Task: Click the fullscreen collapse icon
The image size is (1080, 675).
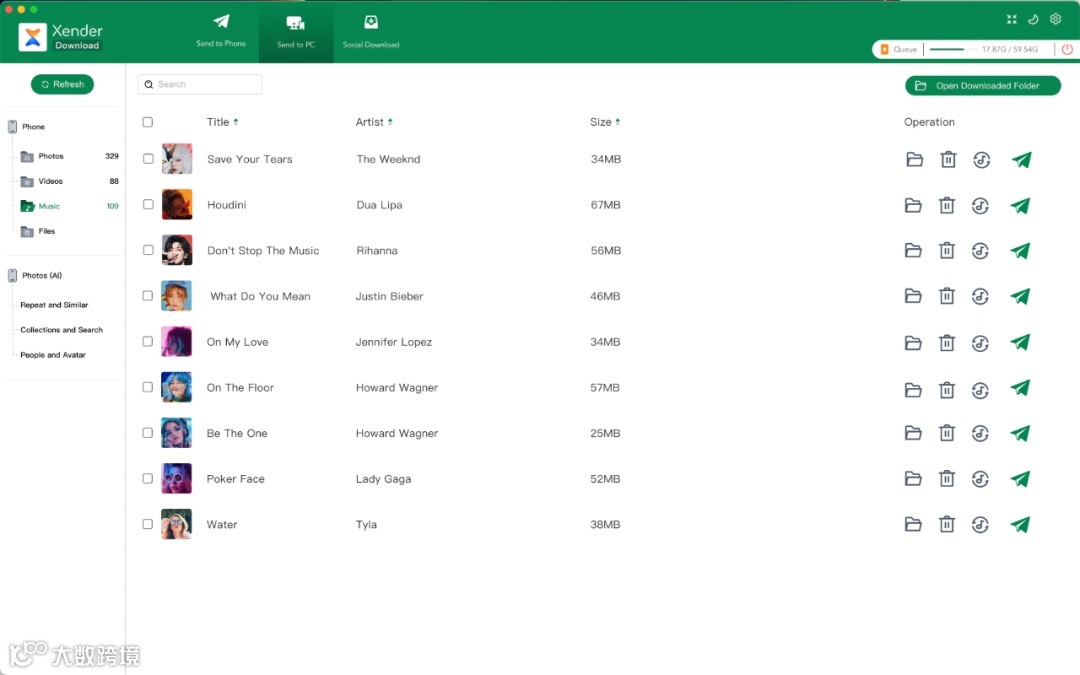Action: coord(1012,19)
